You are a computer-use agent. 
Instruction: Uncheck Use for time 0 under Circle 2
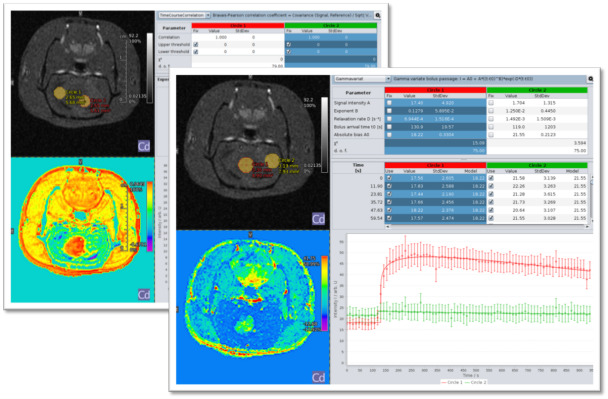(x=491, y=178)
